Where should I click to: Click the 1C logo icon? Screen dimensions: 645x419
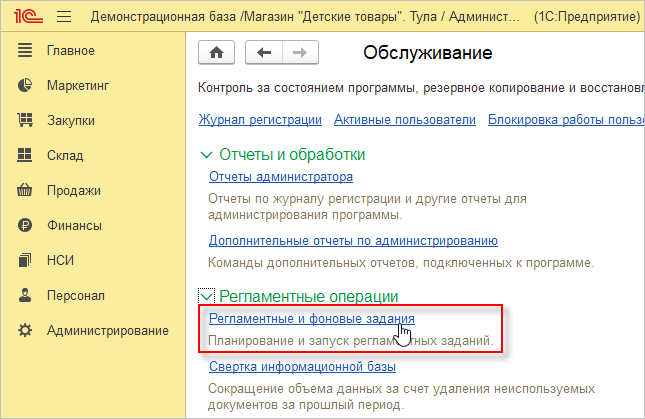pos(29,17)
